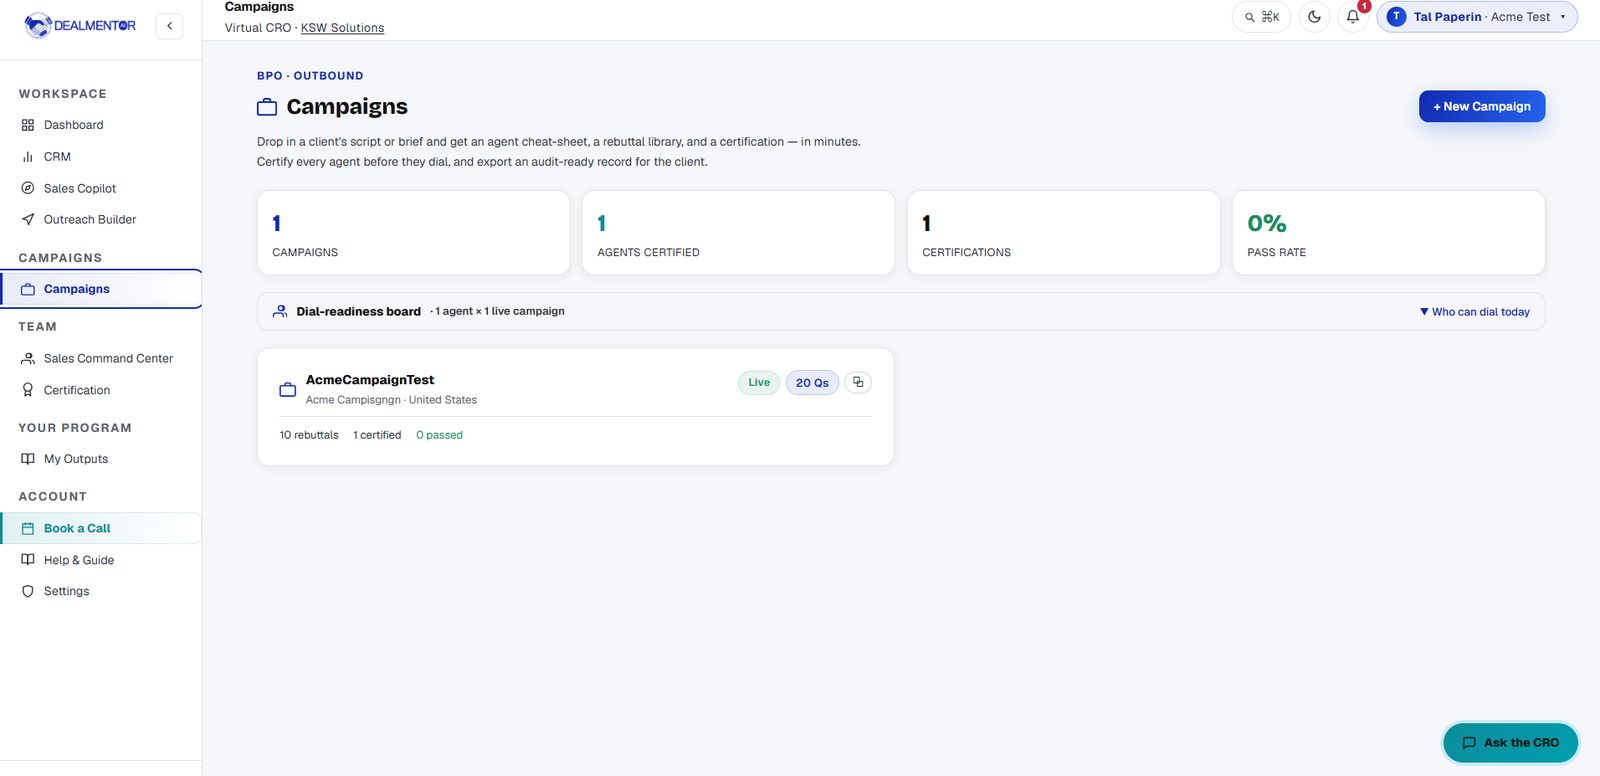The height and width of the screenshot is (776, 1600).
Task: Duplicate AcmeCampaignTest with the copy icon
Action: (858, 382)
